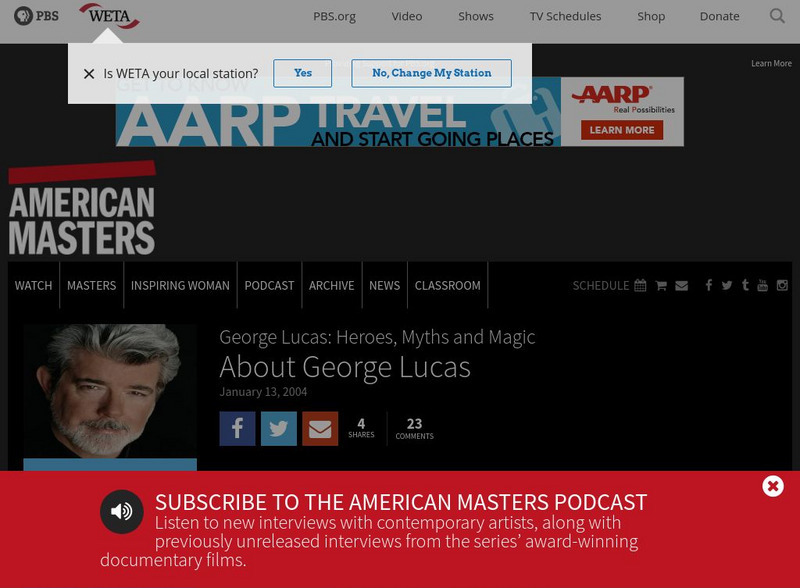Share the article via email
This screenshot has width=800, height=588.
pyautogui.click(x=319, y=428)
